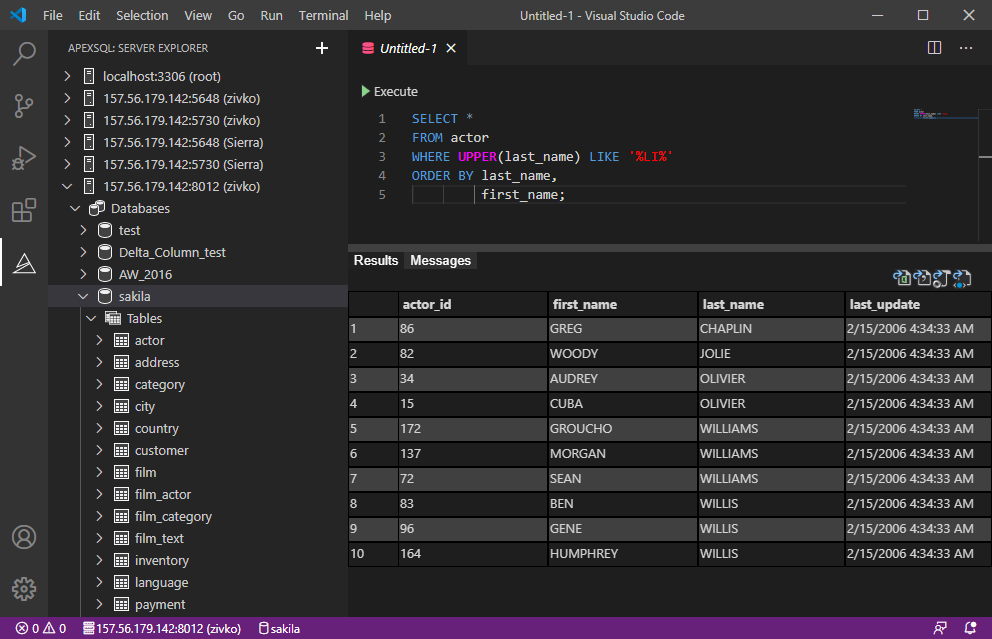Expand the AW_2016 database

(85, 274)
